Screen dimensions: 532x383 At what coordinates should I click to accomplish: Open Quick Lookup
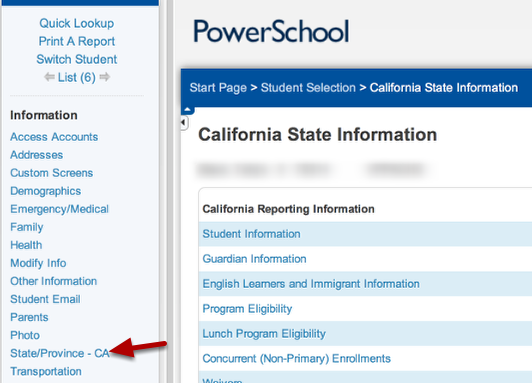[x=77, y=23]
